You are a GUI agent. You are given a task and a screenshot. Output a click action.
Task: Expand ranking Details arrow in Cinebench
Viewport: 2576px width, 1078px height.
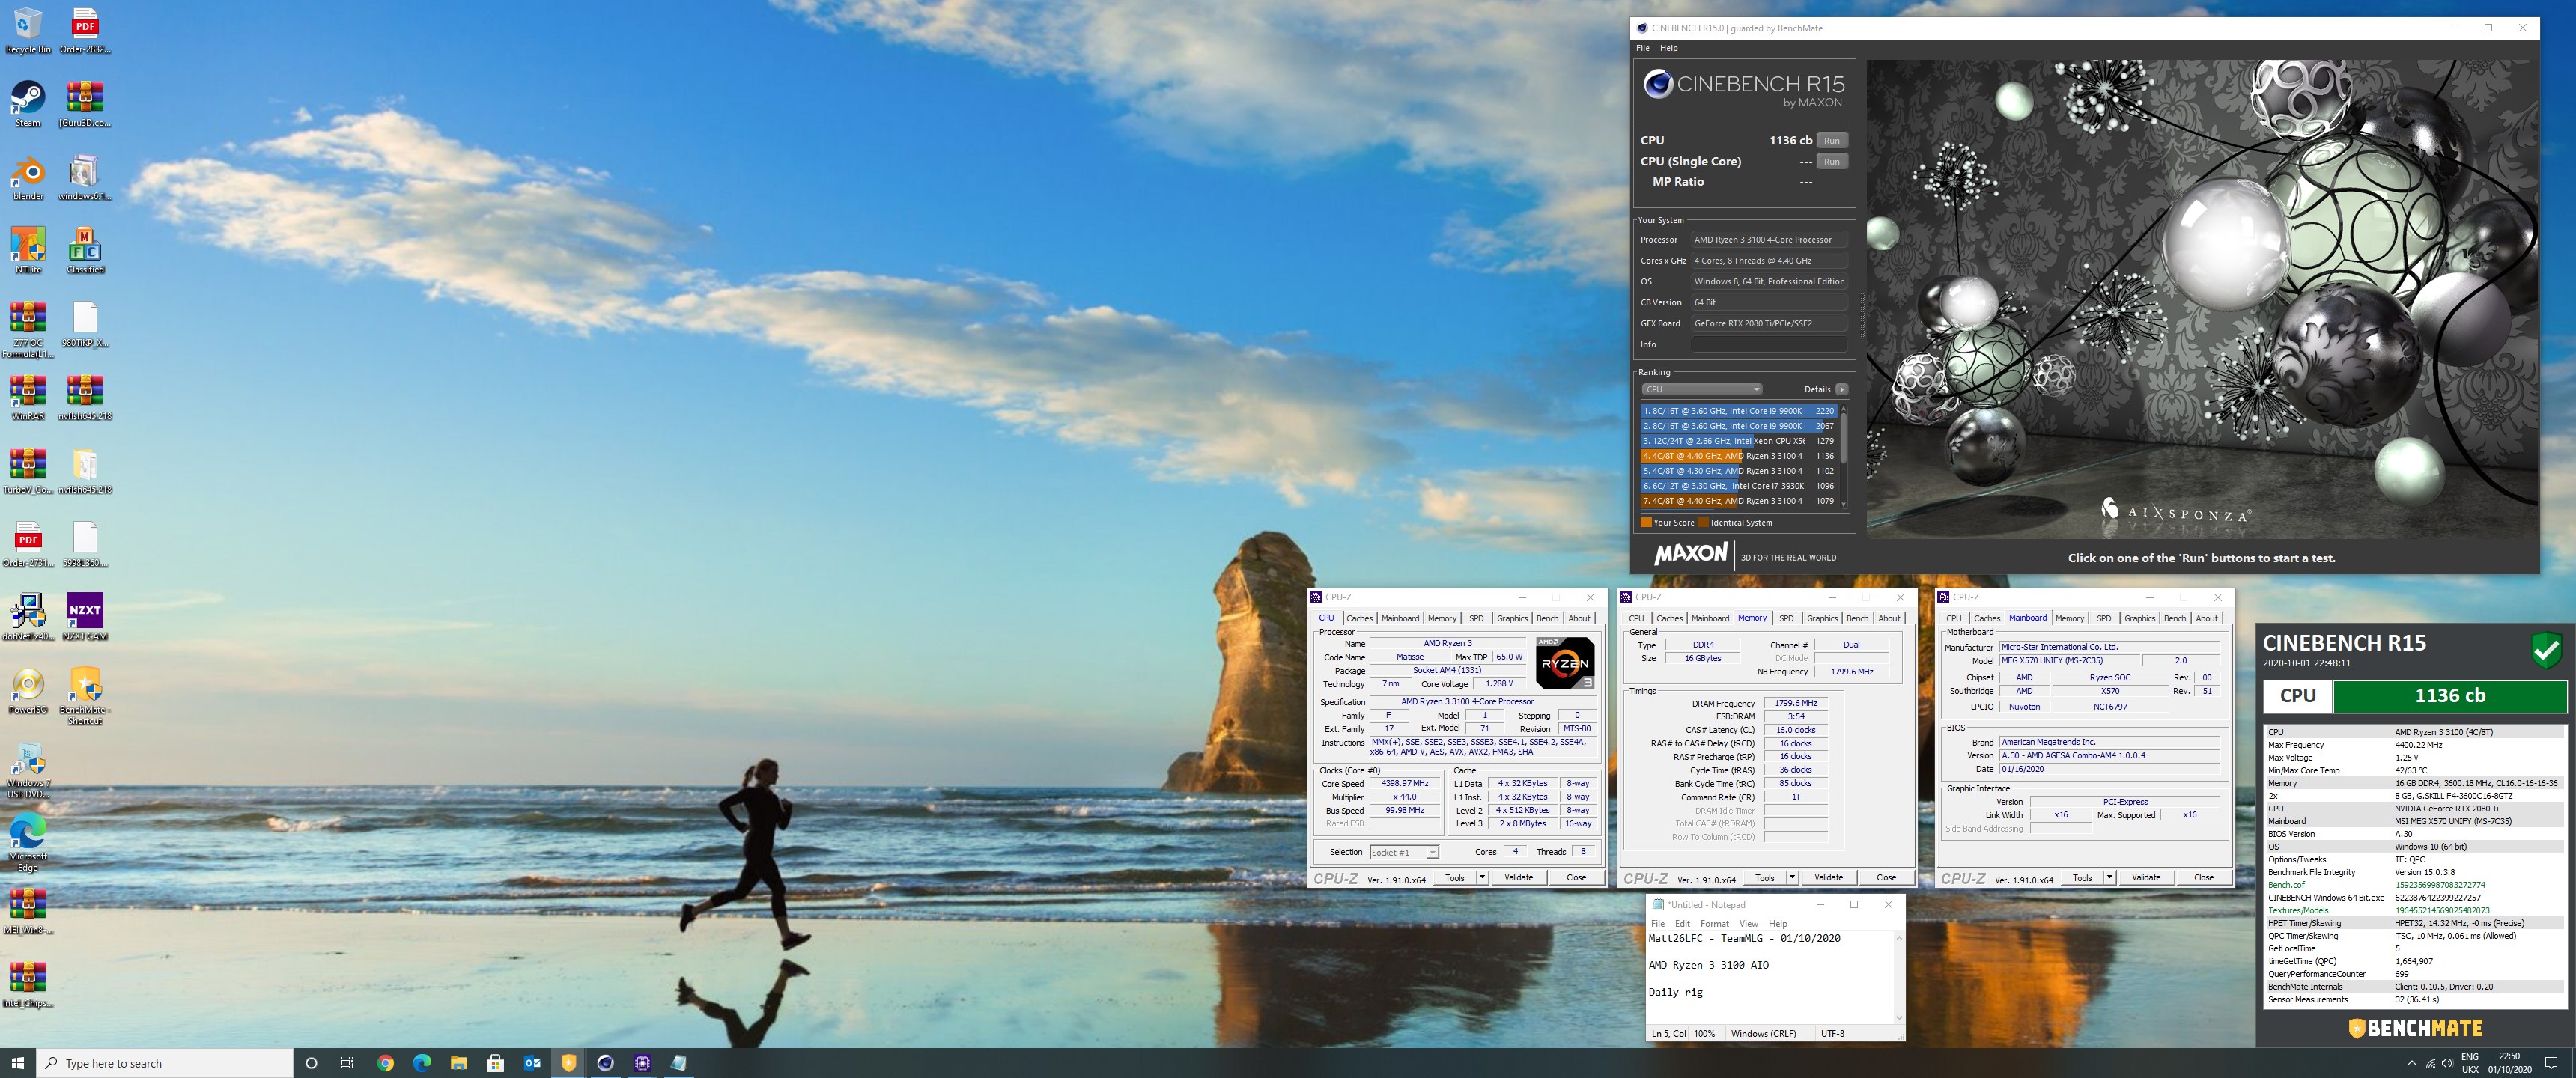(1841, 389)
